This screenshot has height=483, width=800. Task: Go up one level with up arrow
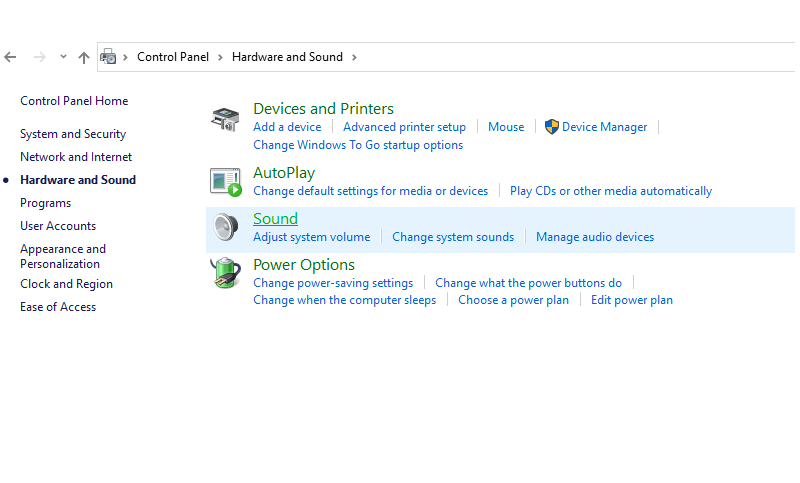click(84, 57)
